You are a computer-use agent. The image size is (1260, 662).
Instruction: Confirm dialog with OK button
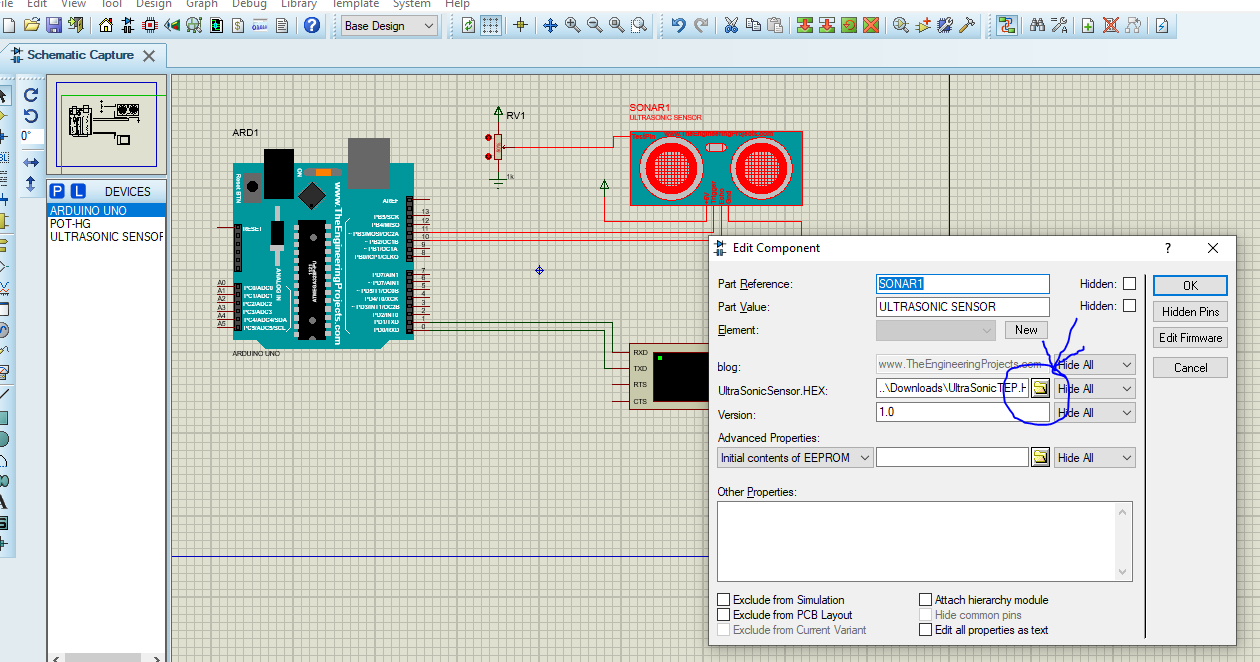click(1190, 285)
